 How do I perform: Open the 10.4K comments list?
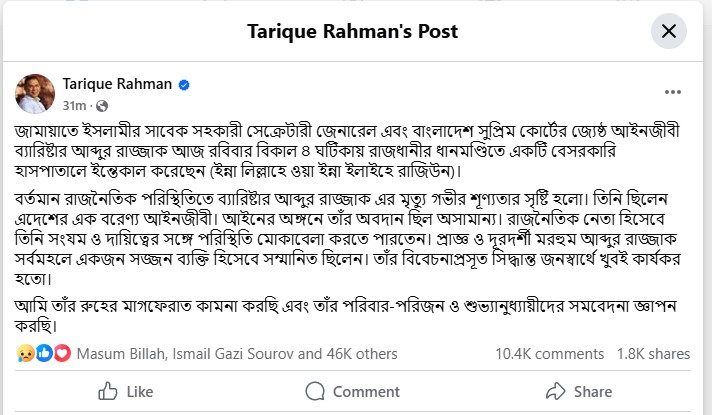549,354
